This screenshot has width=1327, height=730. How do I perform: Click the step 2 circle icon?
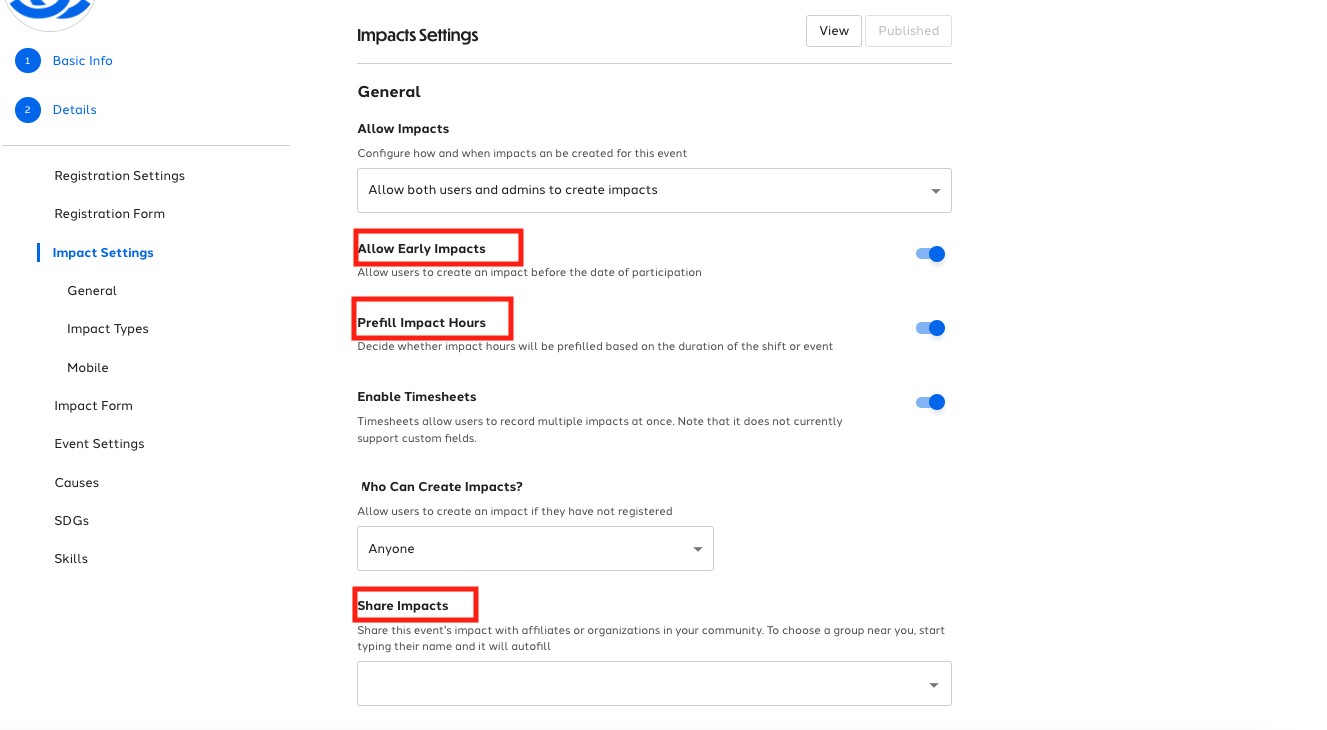pyautogui.click(x=27, y=110)
